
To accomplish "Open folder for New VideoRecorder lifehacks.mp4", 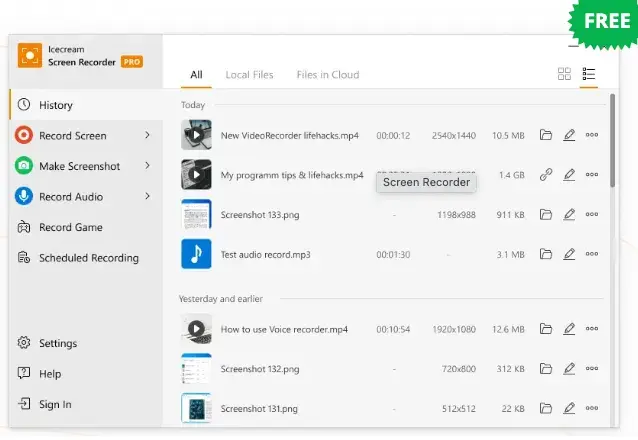I will (x=546, y=135).
